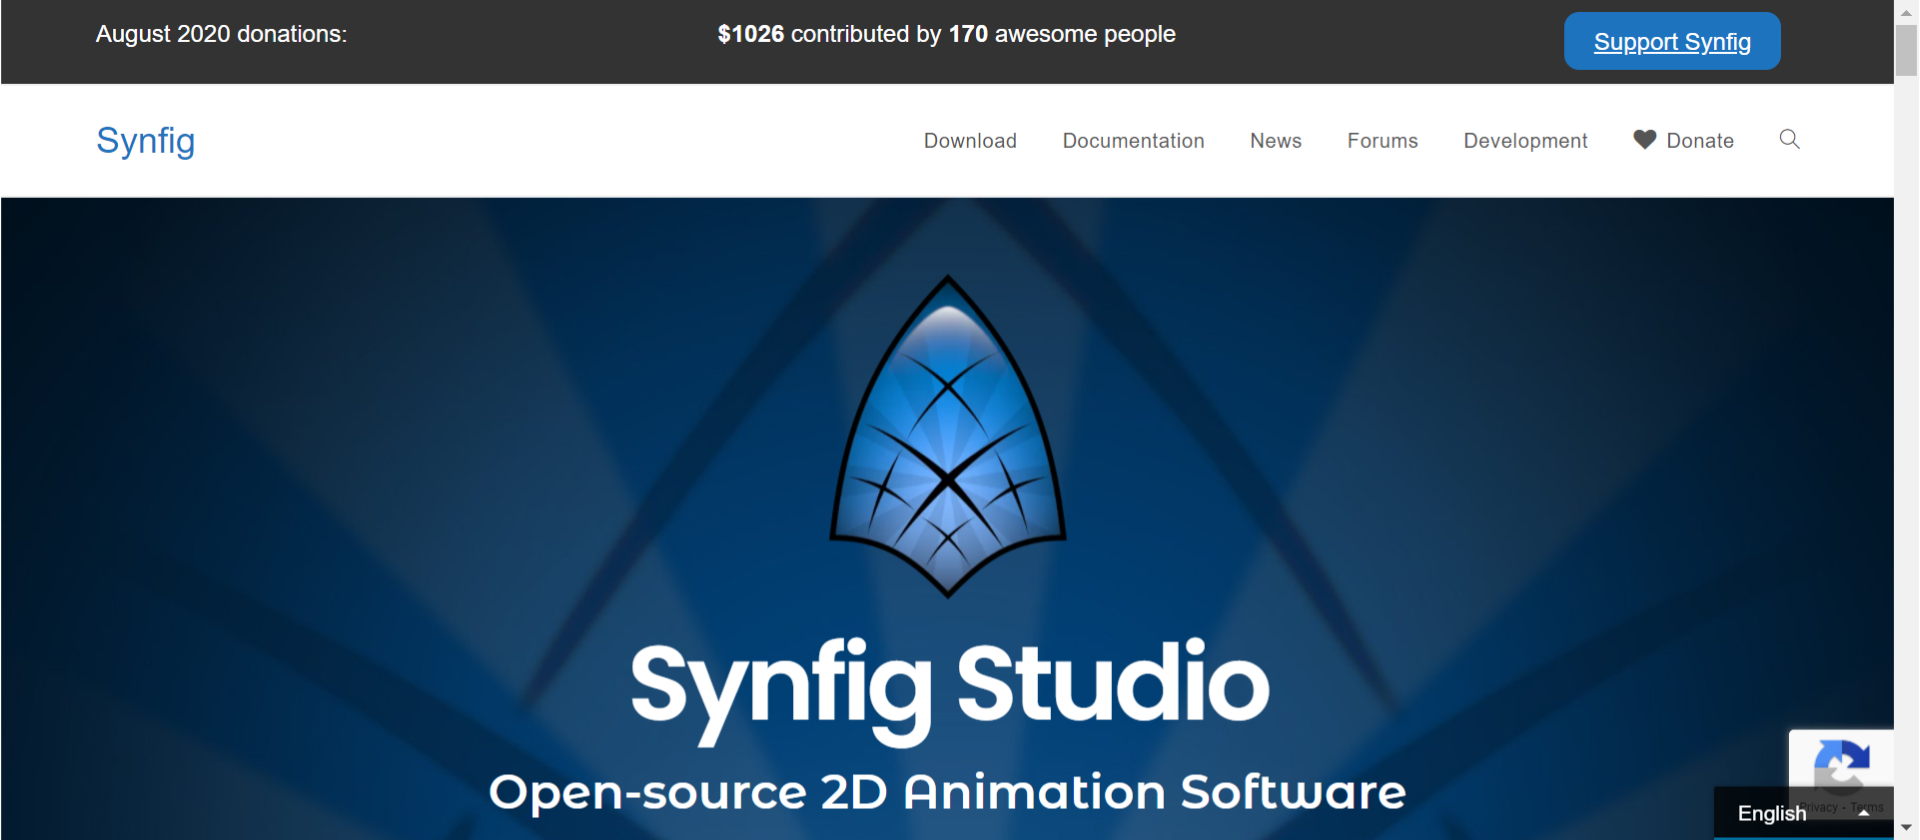
Task: Visit the Forums page
Action: (1382, 141)
